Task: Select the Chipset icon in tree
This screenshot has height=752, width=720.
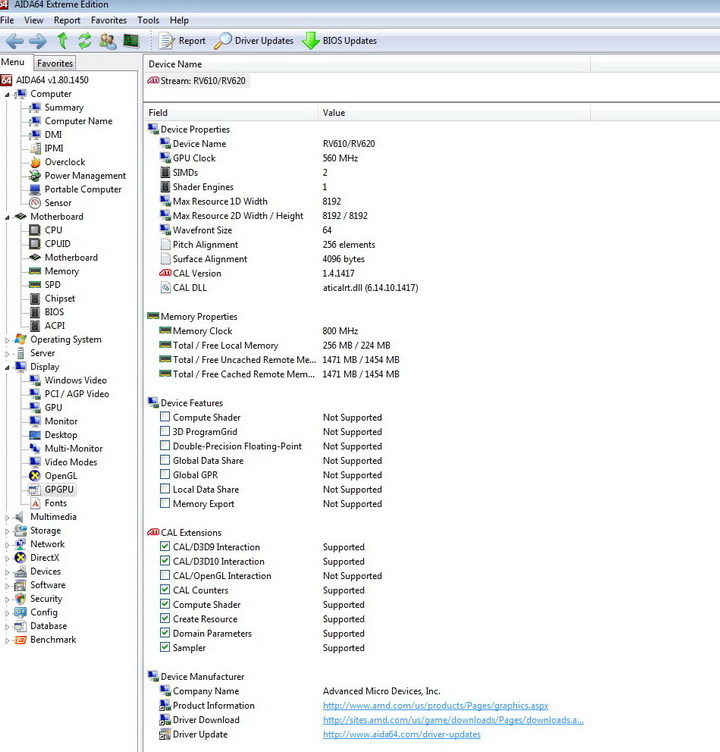Action: (x=35, y=298)
